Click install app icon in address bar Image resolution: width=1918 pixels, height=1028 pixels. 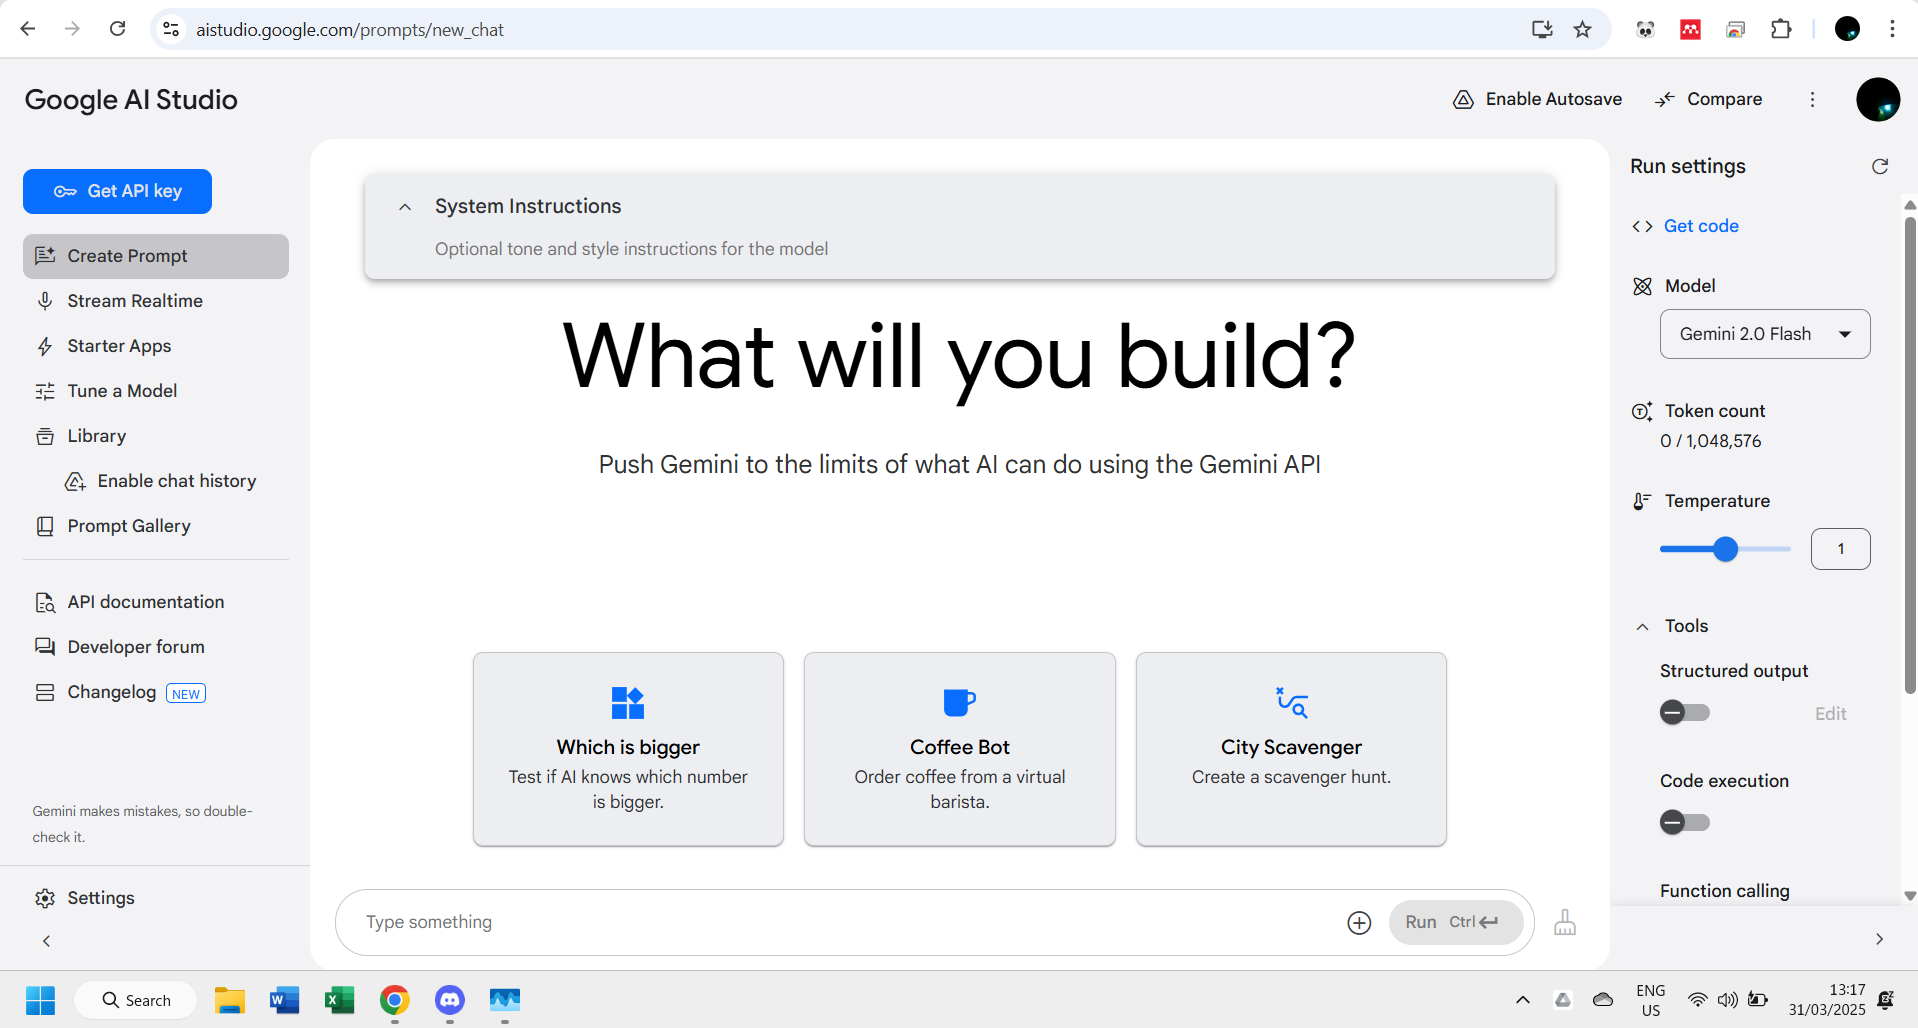click(1542, 30)
